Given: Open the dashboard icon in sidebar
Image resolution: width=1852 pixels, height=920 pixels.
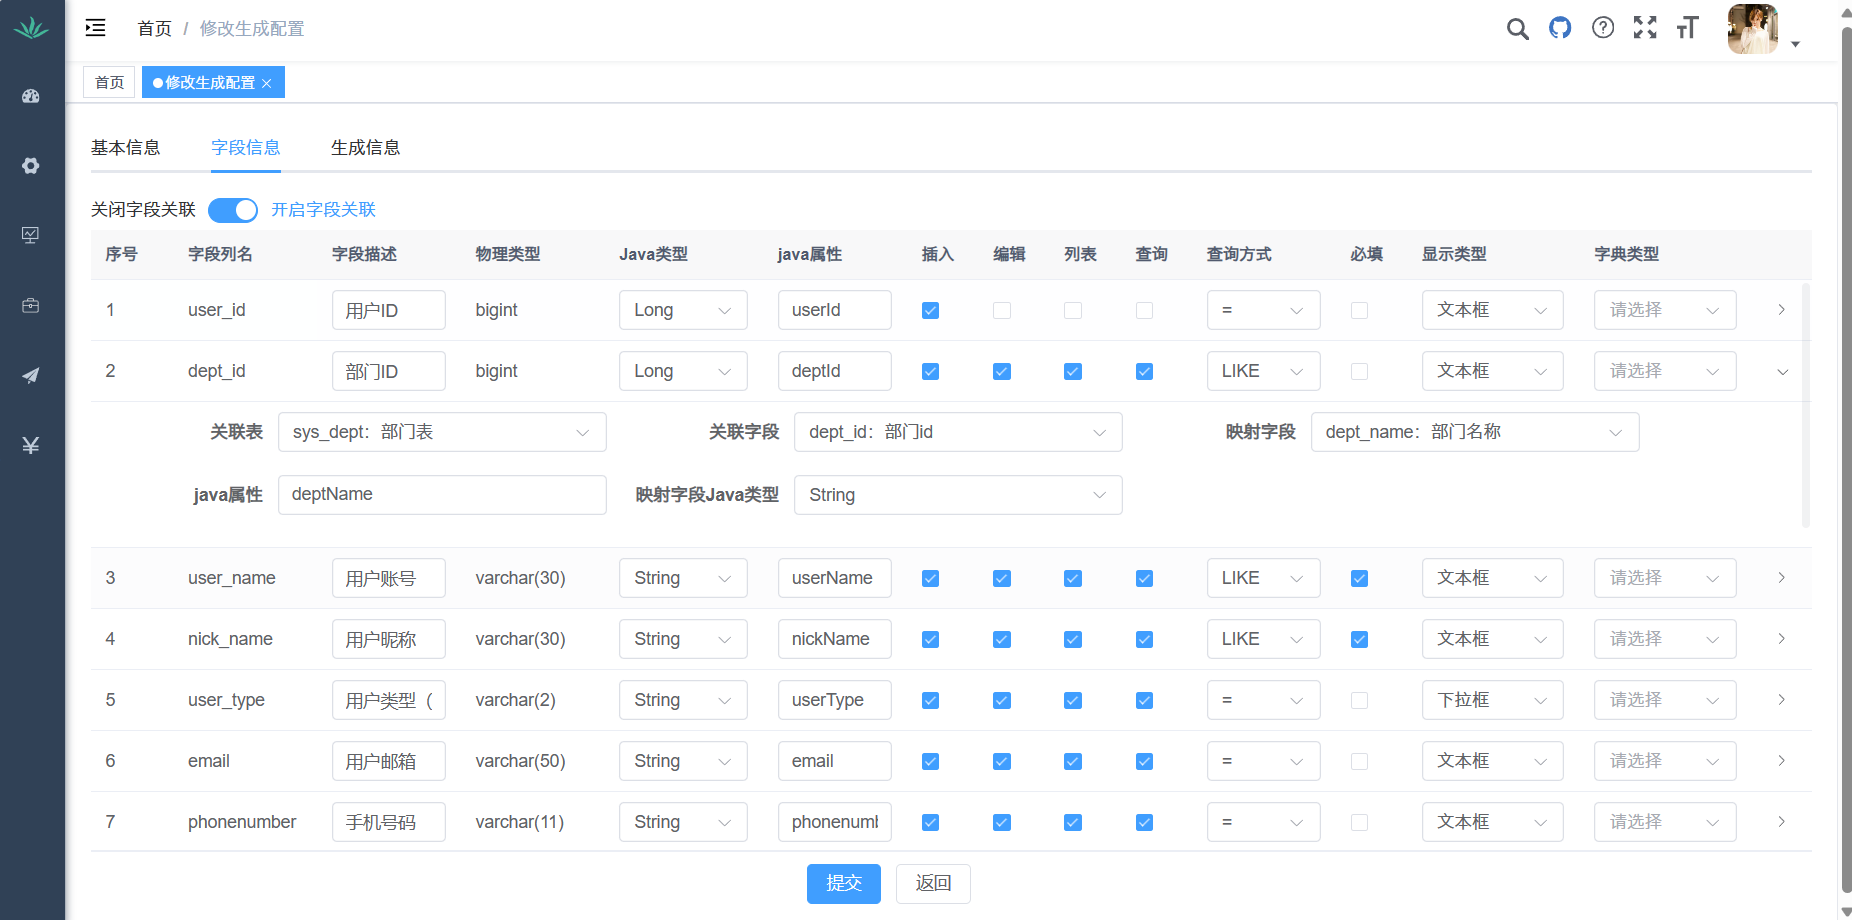Looking at the screenshot, I should 31,96.
